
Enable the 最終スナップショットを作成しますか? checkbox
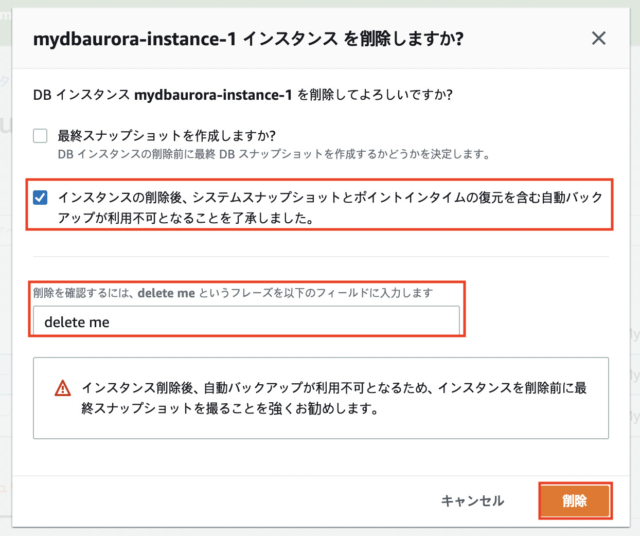(x=40, y=136)
